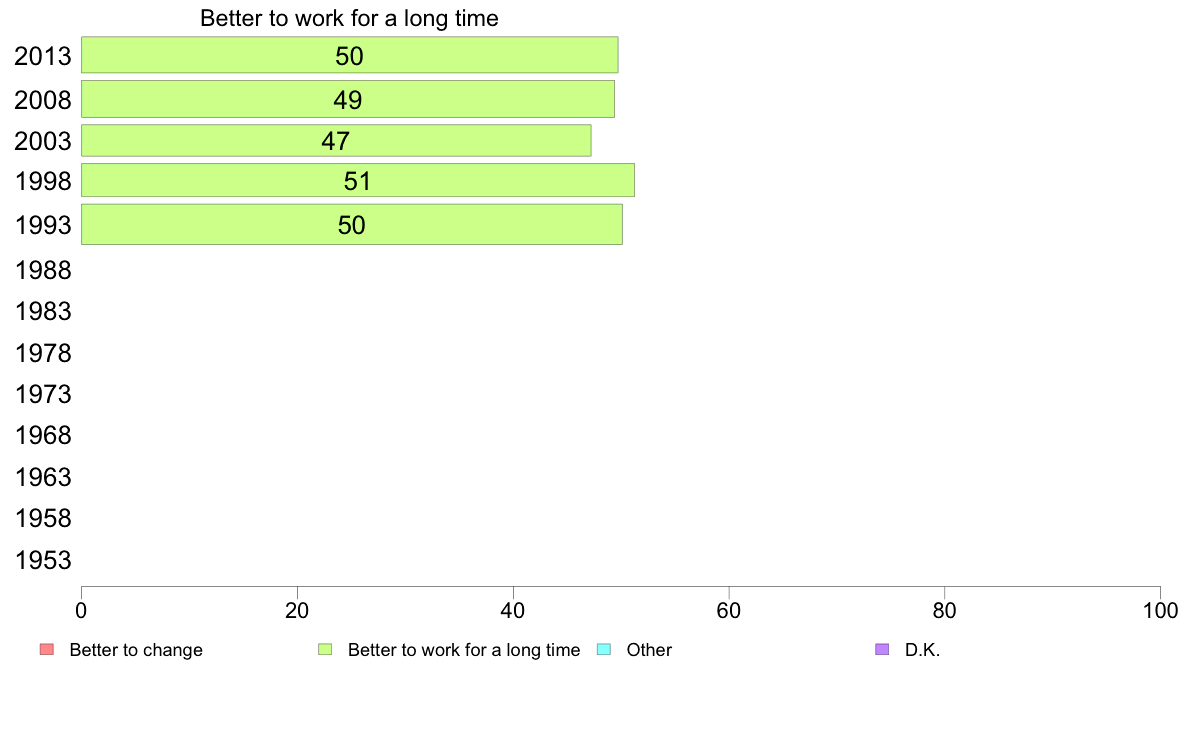The width and height of the screenshot is (1188, 736).
Task: Click the 60 tick on the x-axis
Action: click(x=729, y=610)
